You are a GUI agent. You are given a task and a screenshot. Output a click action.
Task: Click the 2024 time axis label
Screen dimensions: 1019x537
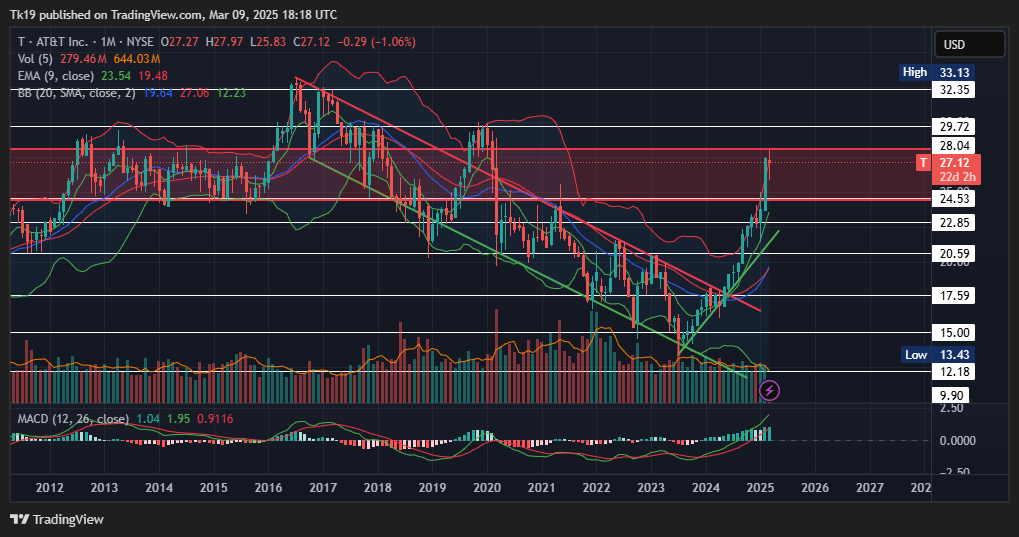(706, 488)
